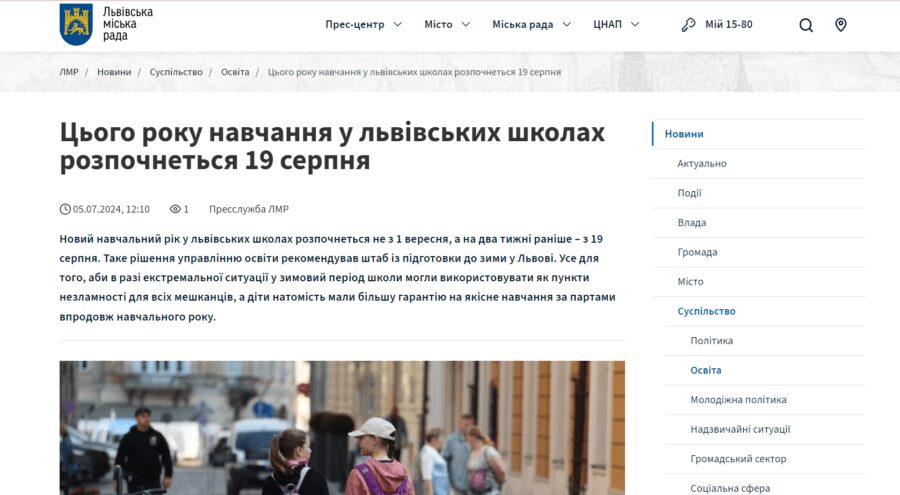Open Події in the sidebar

pyautogui.click(x=689, y=193)
